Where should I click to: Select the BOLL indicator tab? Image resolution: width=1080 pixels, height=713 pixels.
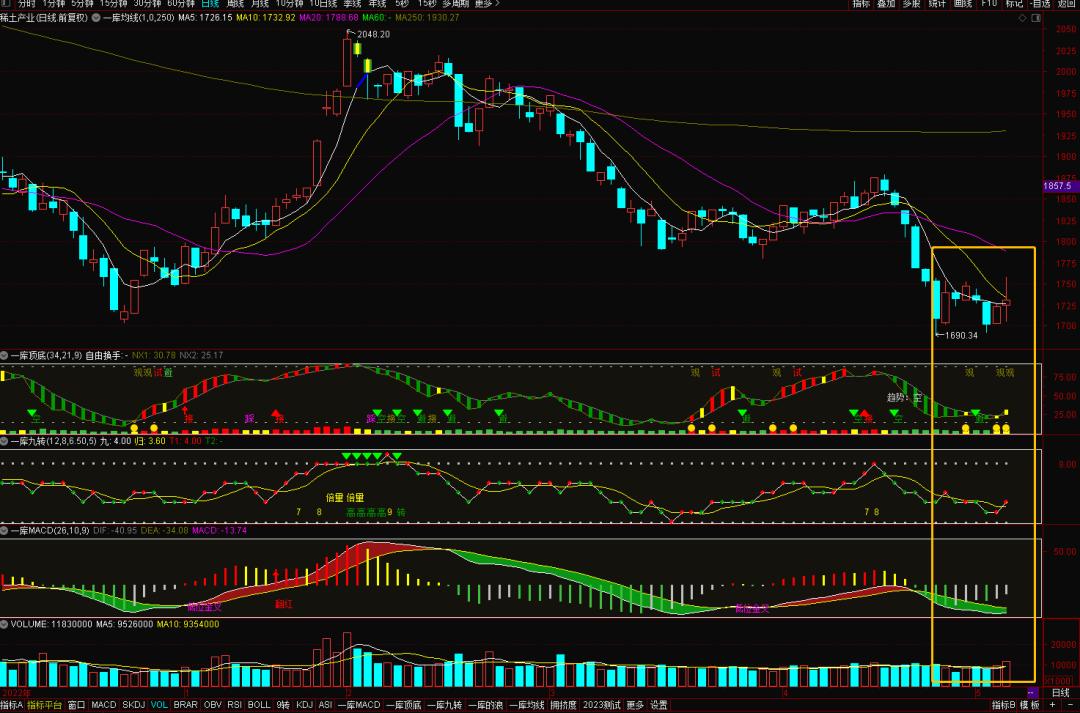coord(259,705)
